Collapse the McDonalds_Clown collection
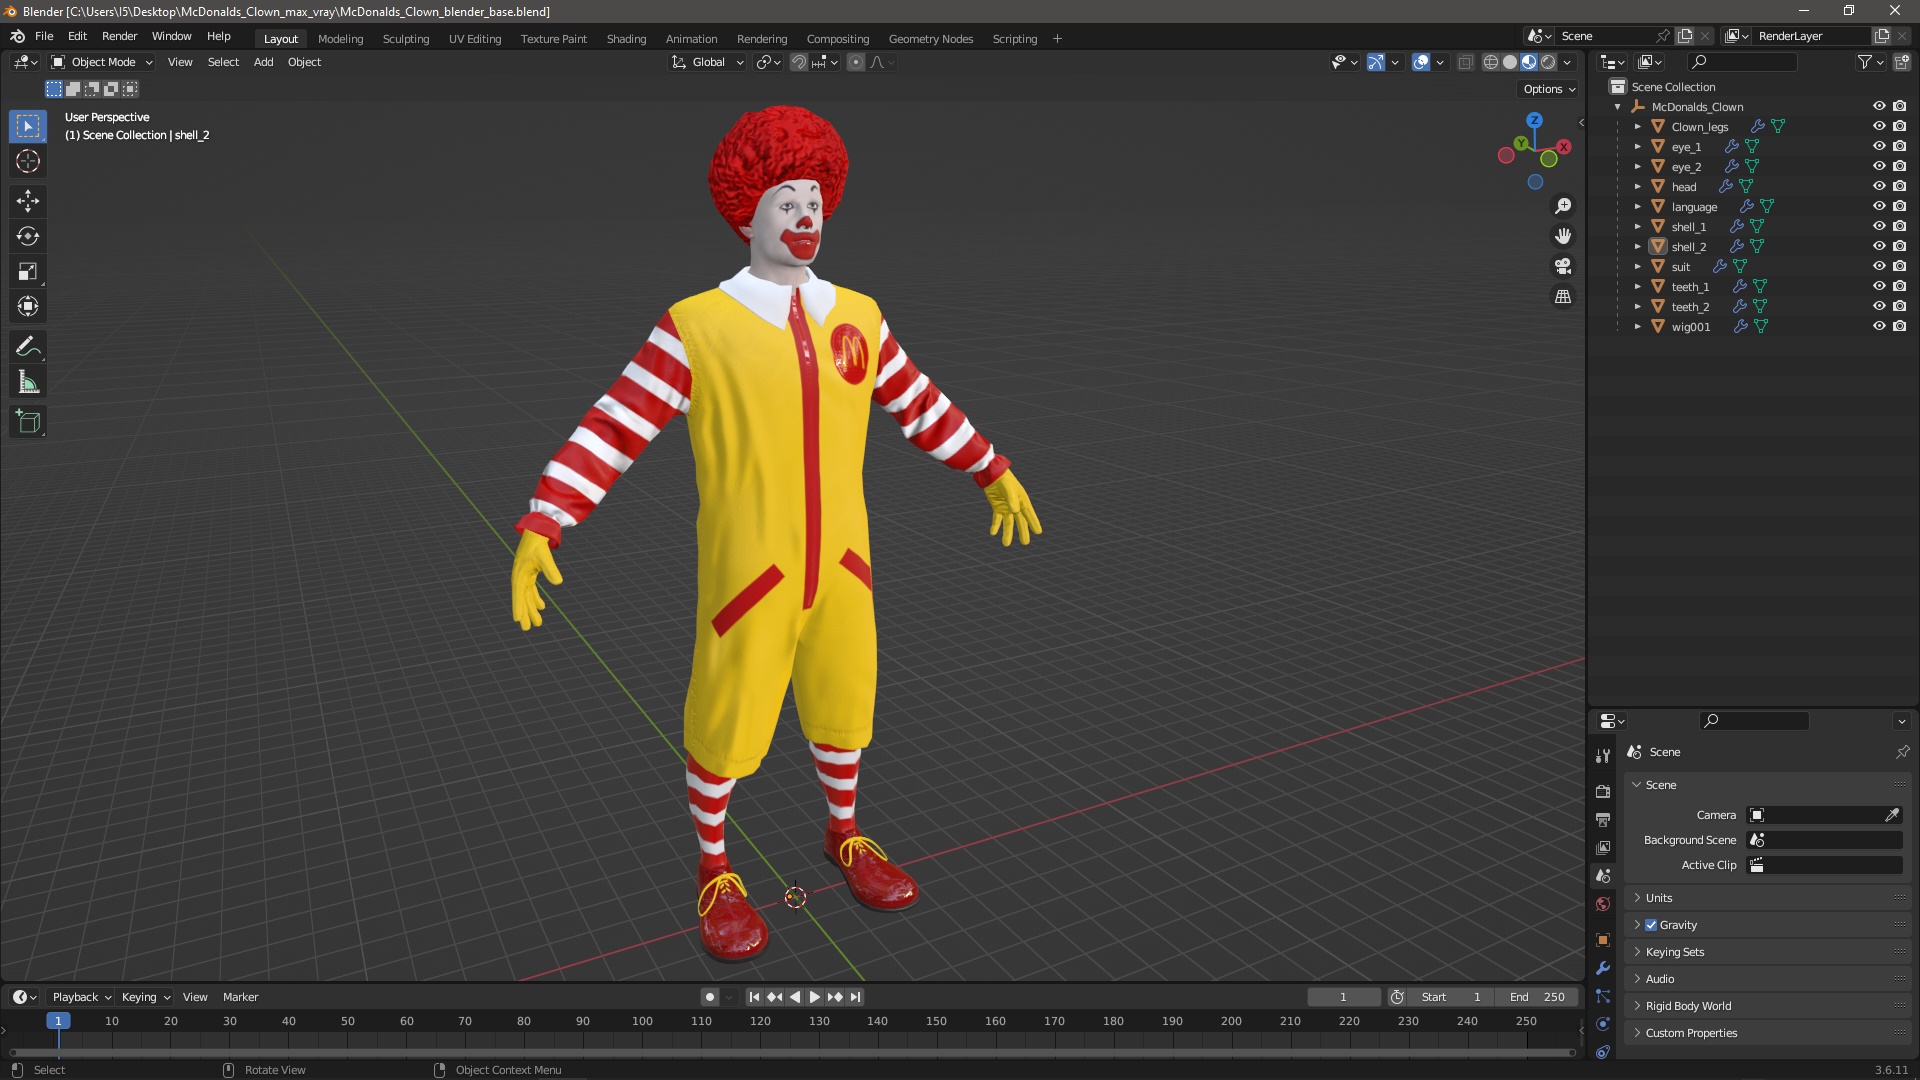Viewport: 1920px width, 1080px height. pyautogui.click(x=1617, y=106)
